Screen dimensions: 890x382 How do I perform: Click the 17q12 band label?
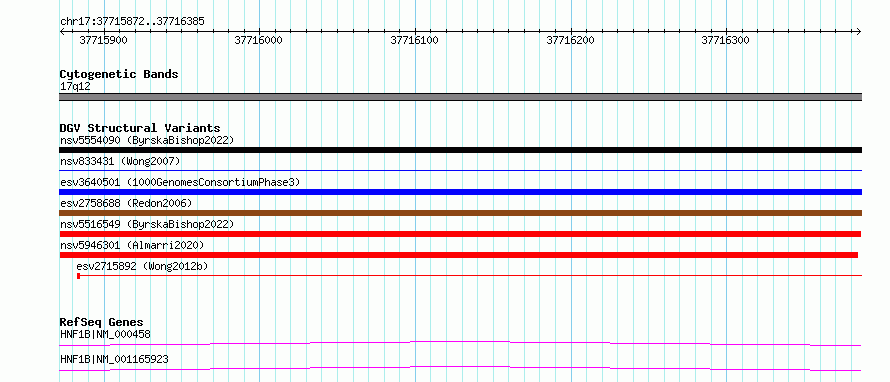75,87
